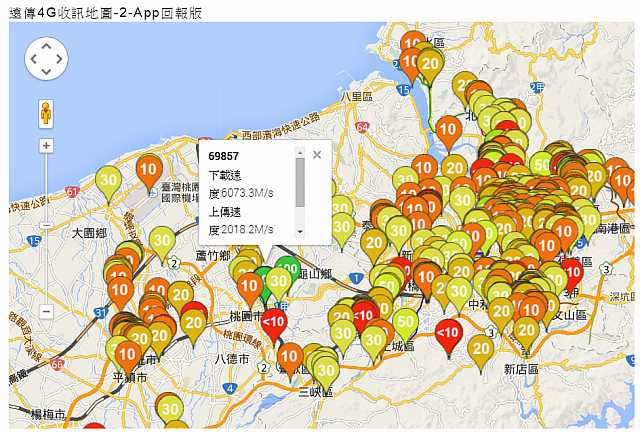Click the map title 遠傳4G收訊地圖-2-App回報版
The width and height of the screenshot is (640, 434).
pos(106,13)
